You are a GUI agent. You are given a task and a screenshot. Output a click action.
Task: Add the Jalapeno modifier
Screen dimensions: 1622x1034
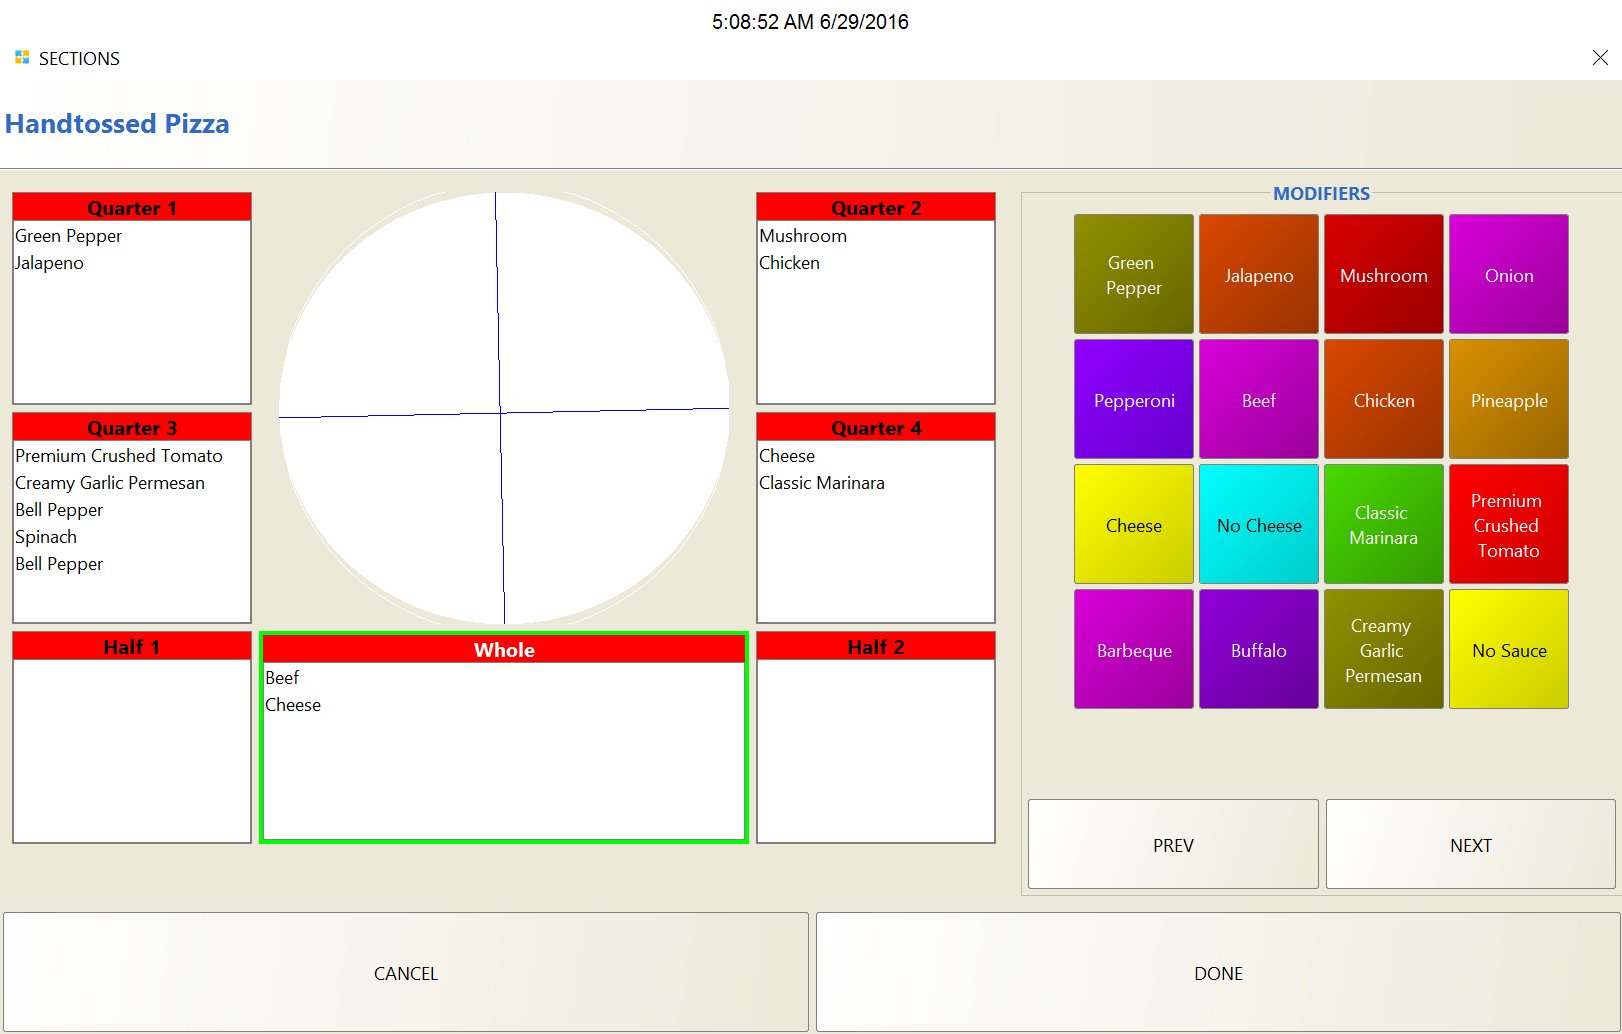1258,274
